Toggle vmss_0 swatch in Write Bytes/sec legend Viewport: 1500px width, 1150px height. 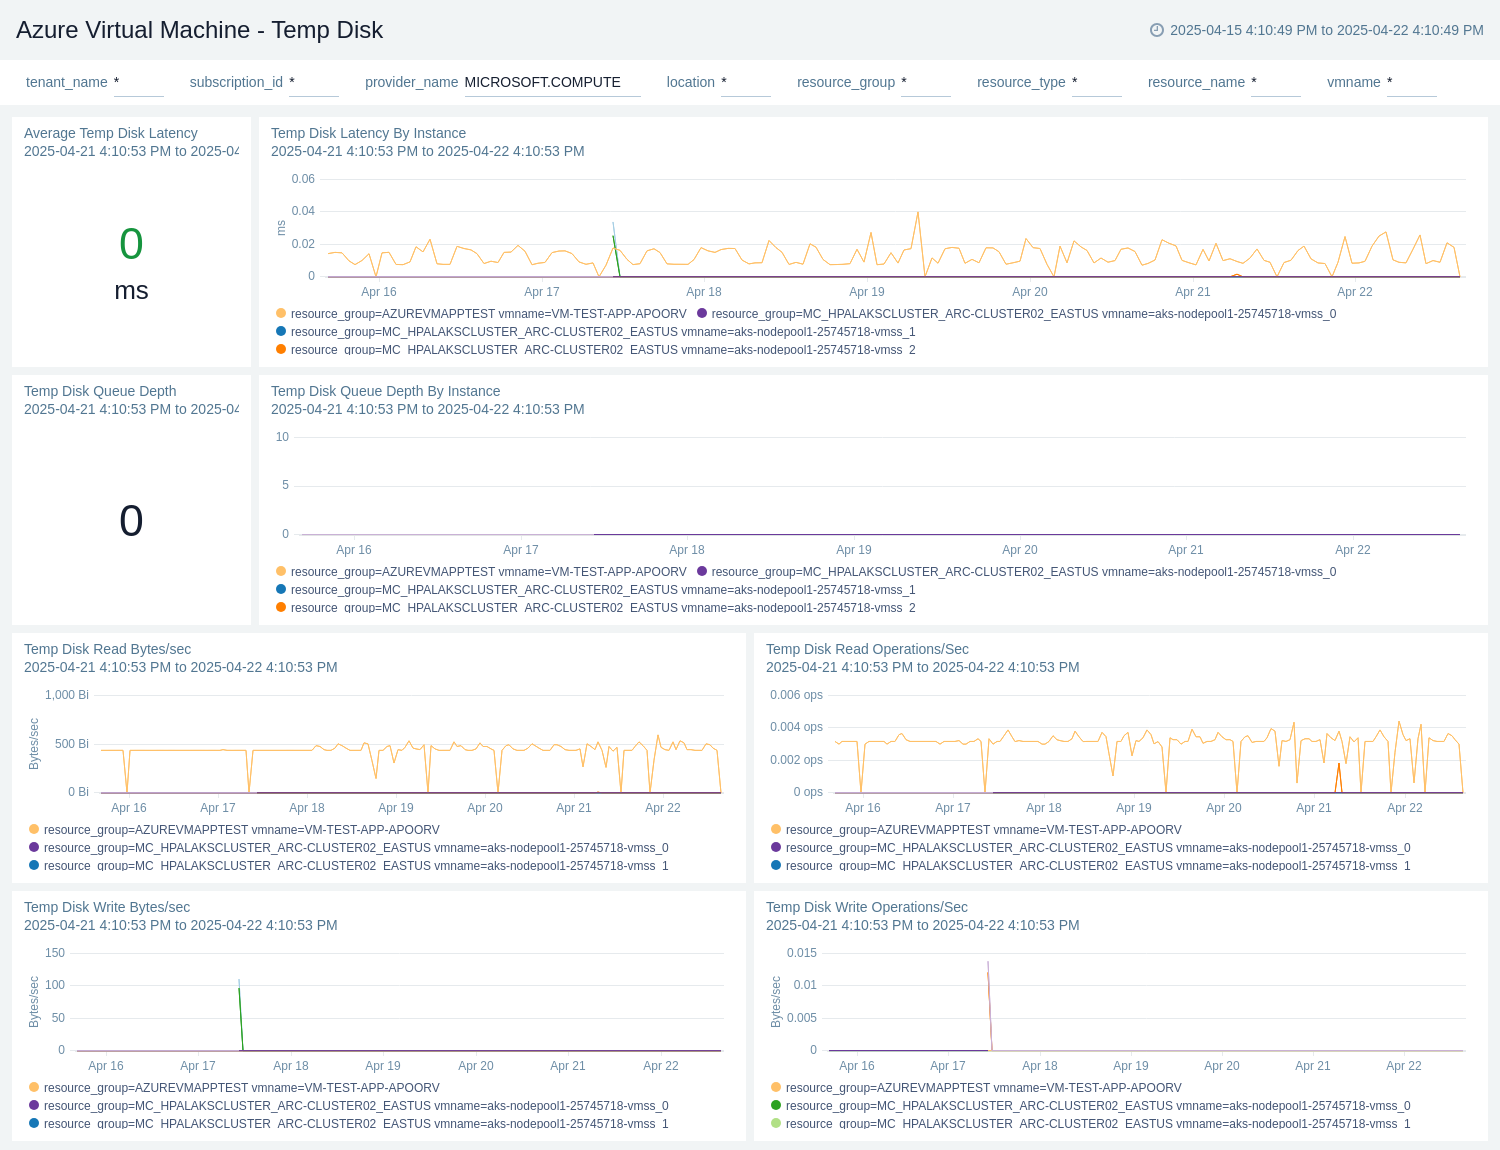click(x=34, y=1105)
